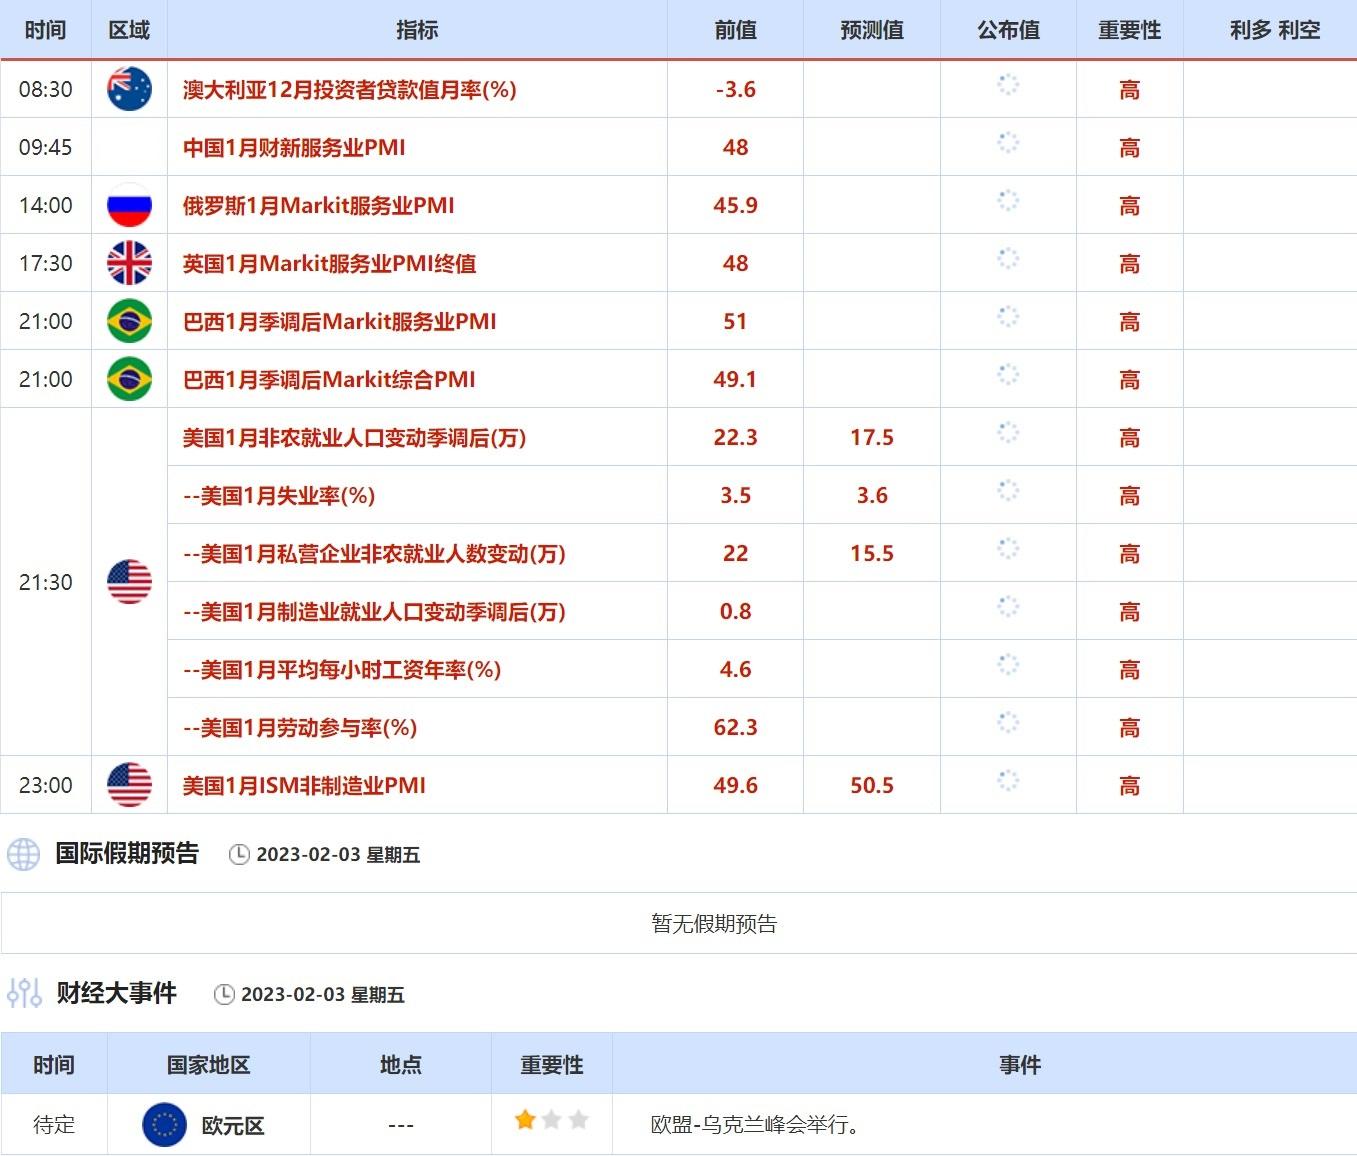Click the sliders icon beside 财经大事件

[x=24, y=993]
